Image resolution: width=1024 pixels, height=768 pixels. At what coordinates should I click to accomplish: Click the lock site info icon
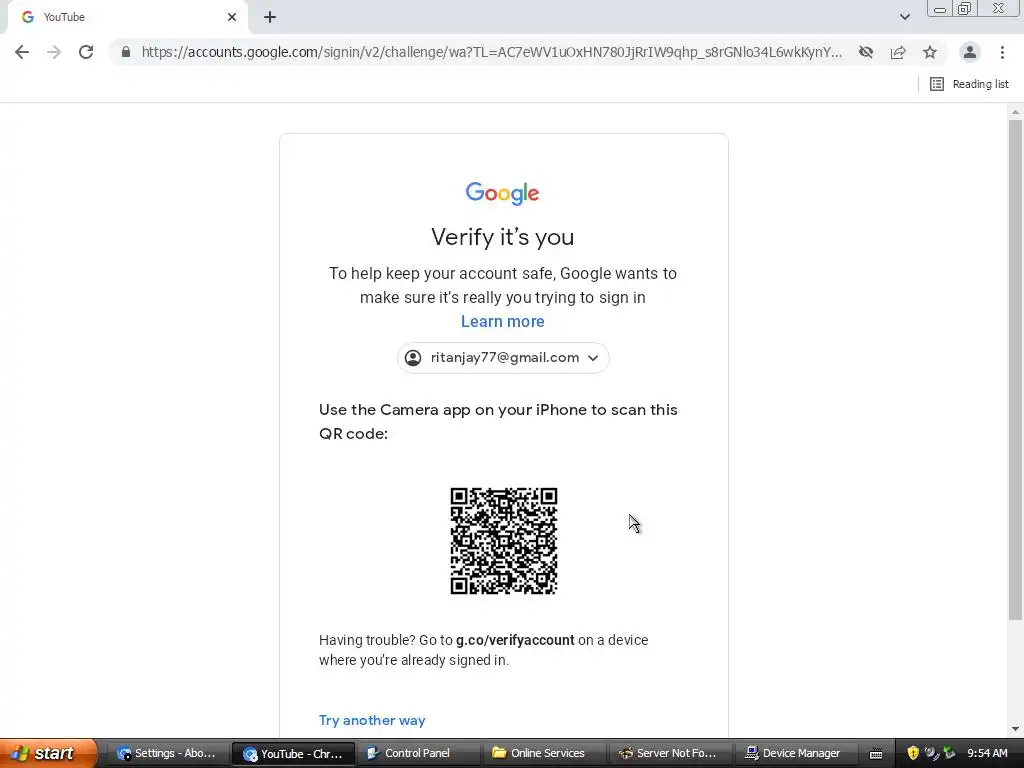(x=126, y=52)
